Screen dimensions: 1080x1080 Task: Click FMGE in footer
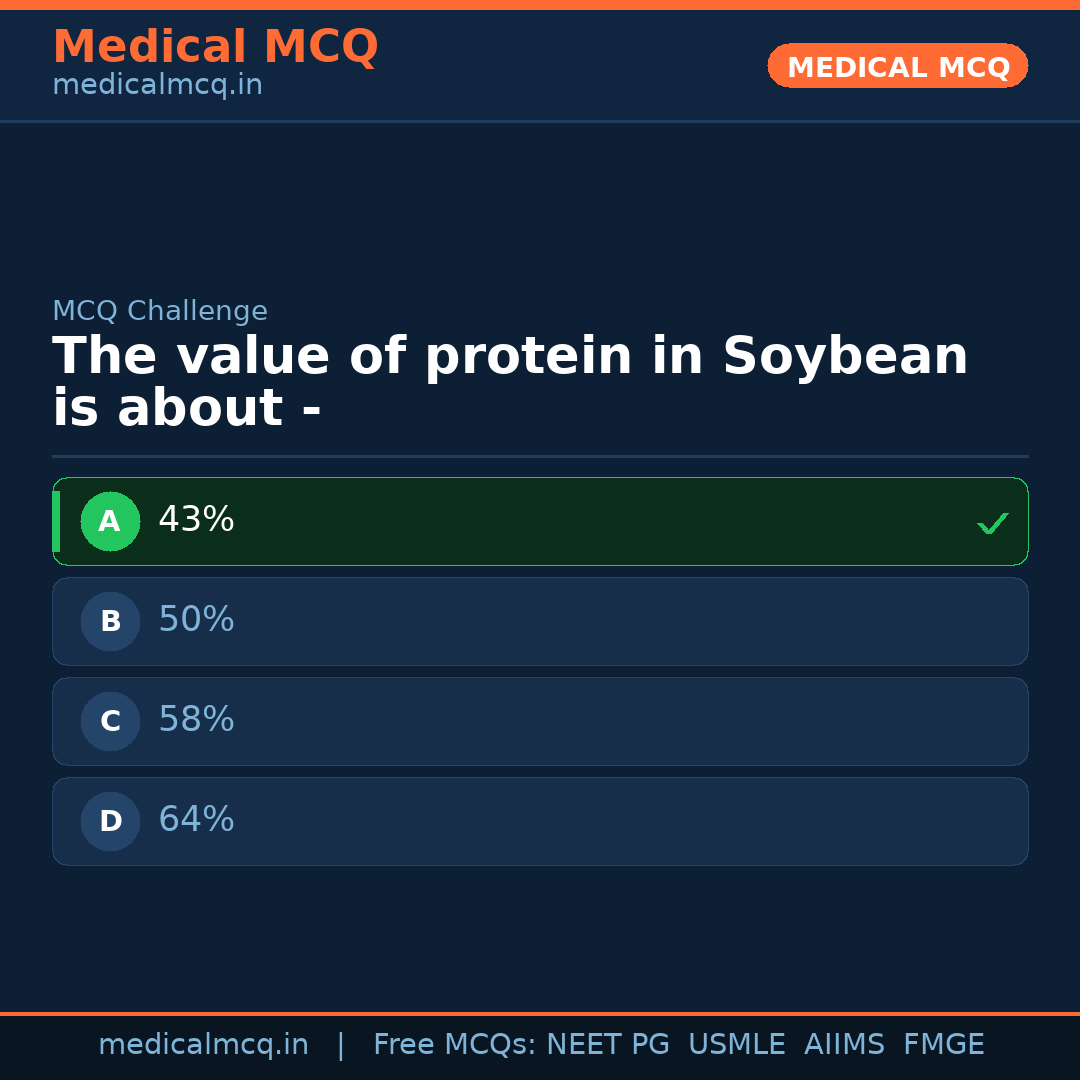tap(943, 1045)
